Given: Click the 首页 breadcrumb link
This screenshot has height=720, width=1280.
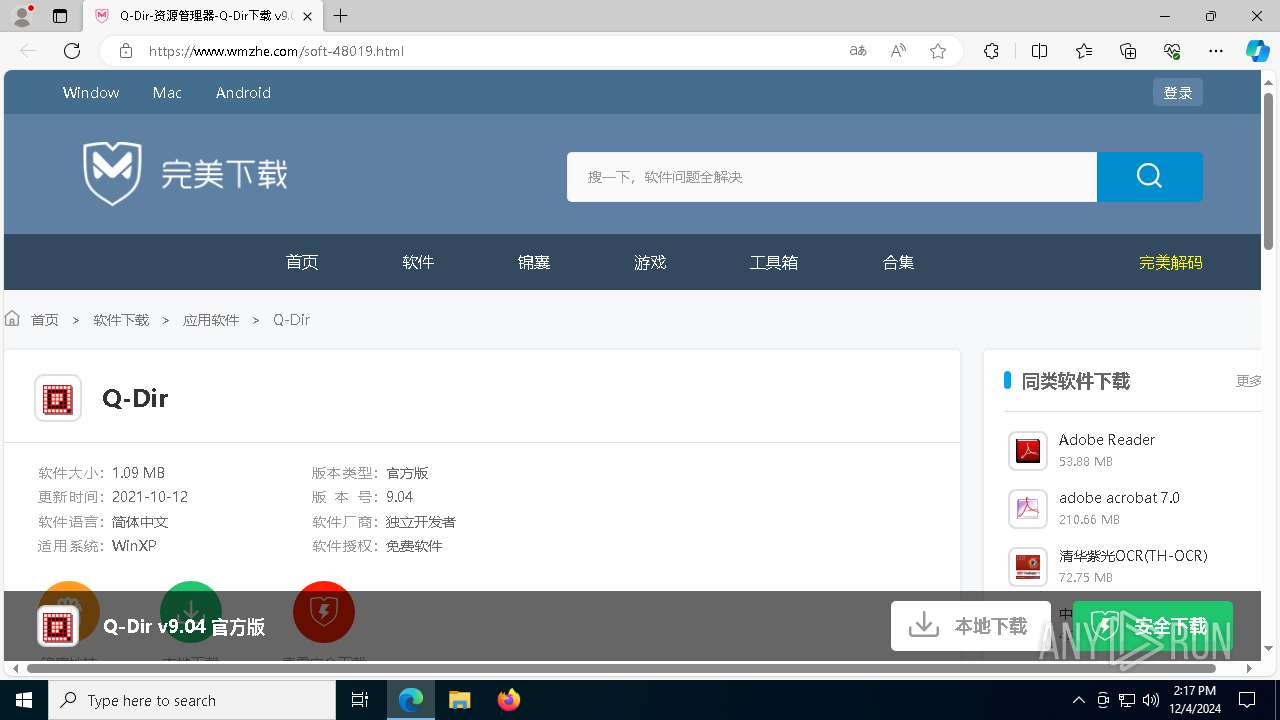Looking at the screenshot, I should tap(45, 320).
